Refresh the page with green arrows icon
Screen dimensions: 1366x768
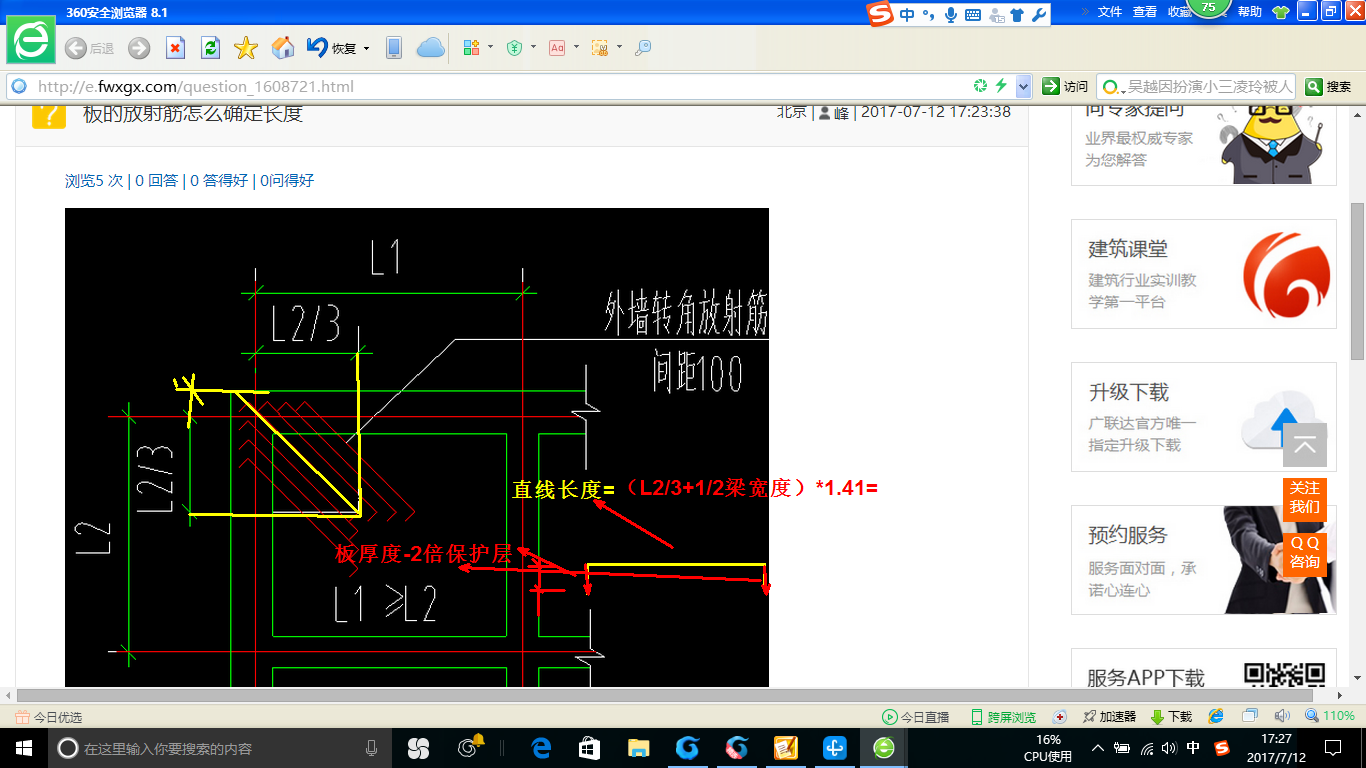(210, 48)
